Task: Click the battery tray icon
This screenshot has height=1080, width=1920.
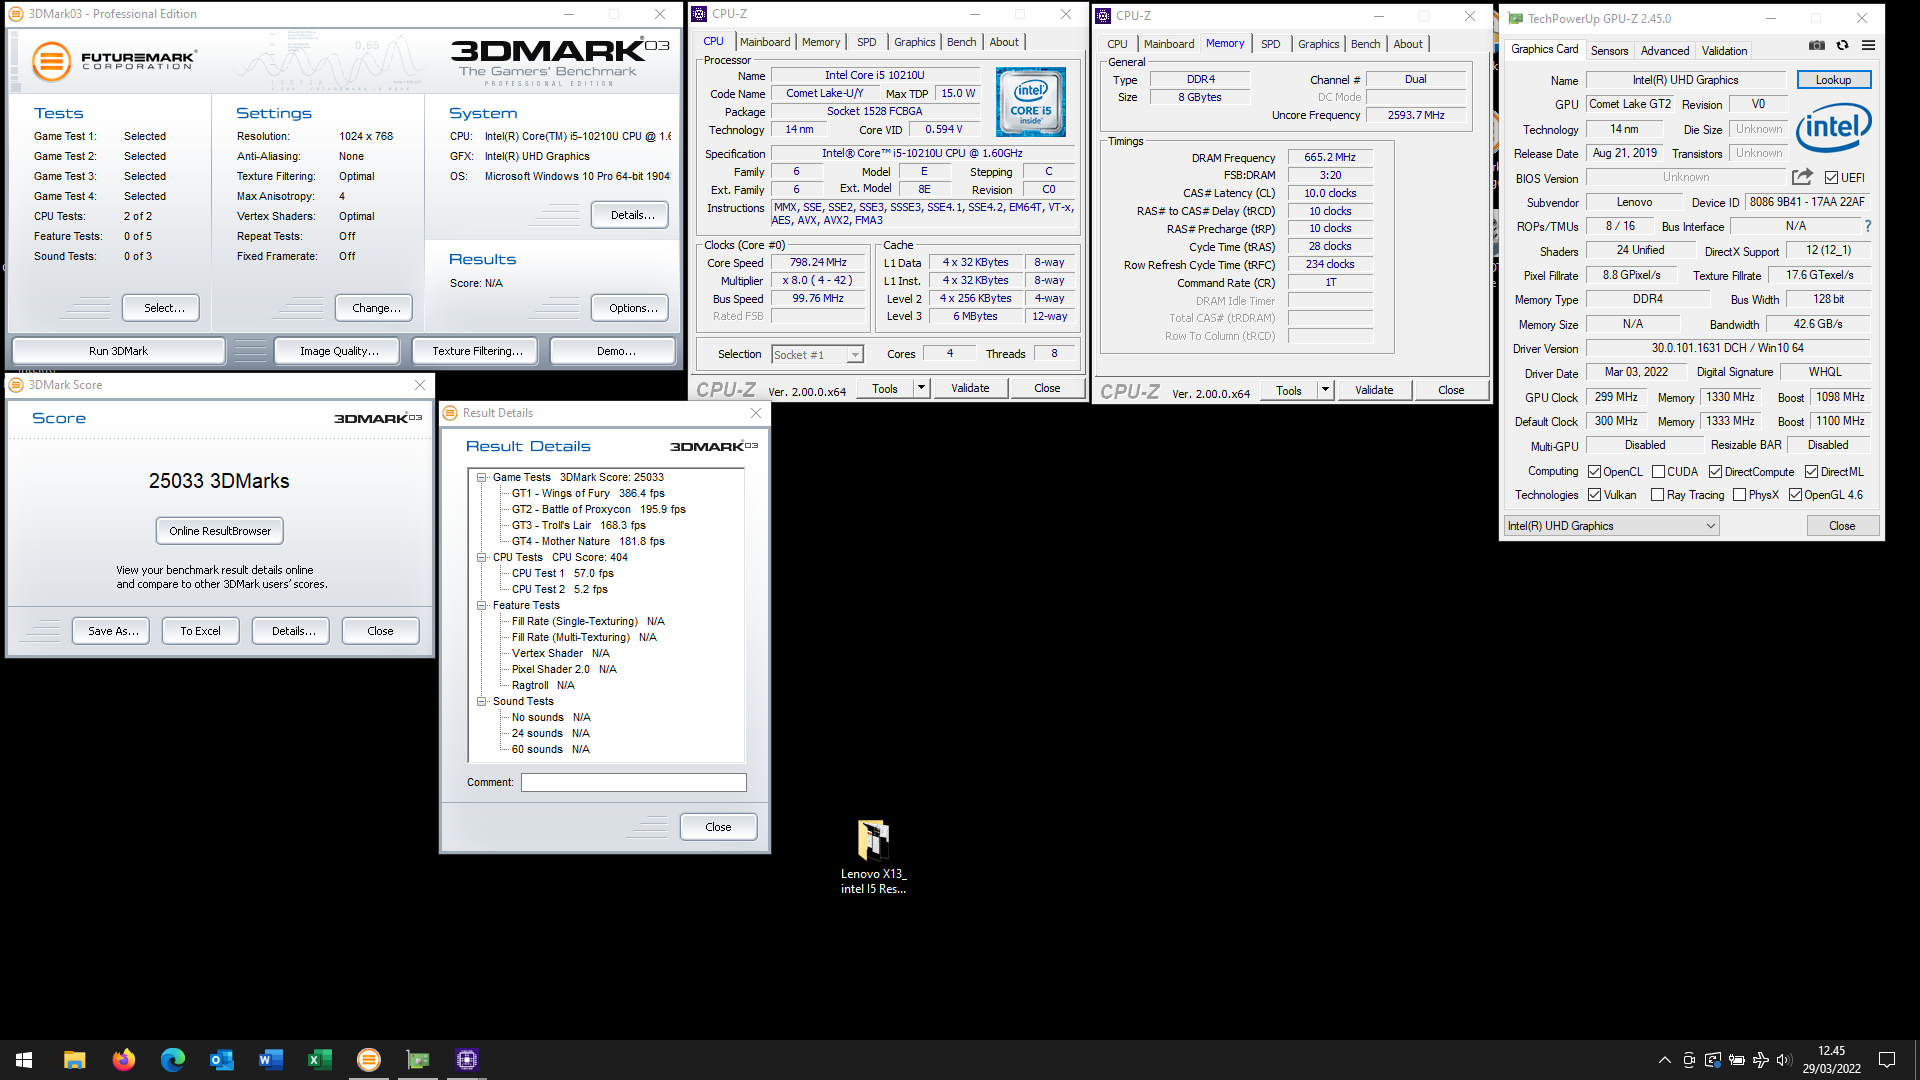Action: click(x=1737, y=1060)
